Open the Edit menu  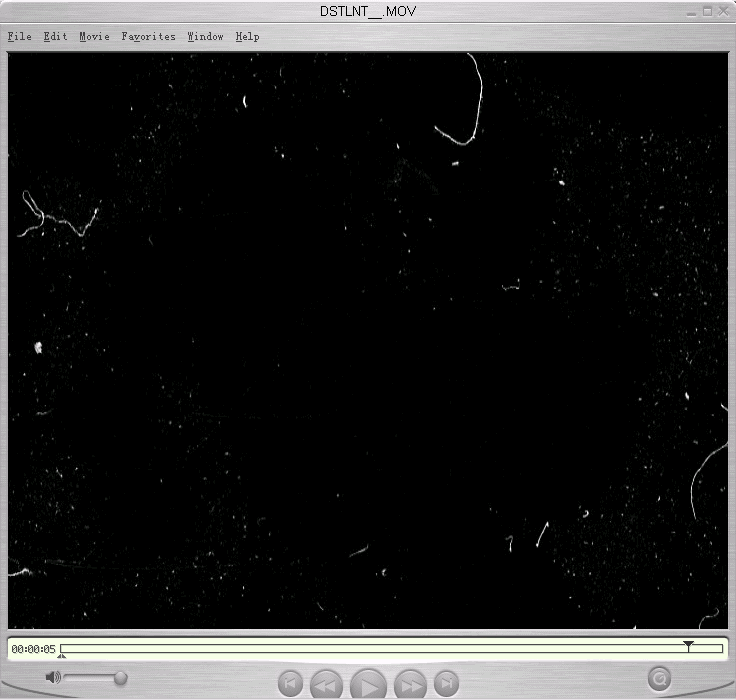[x=55, y=37]
